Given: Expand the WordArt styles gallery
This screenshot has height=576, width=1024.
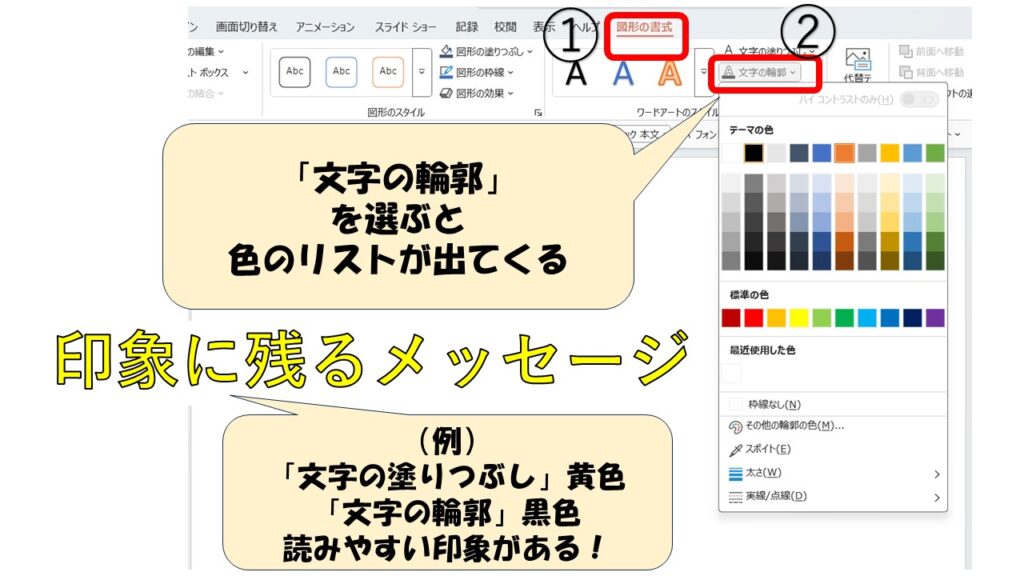Looking at the screenshot, I should (703, 72).
